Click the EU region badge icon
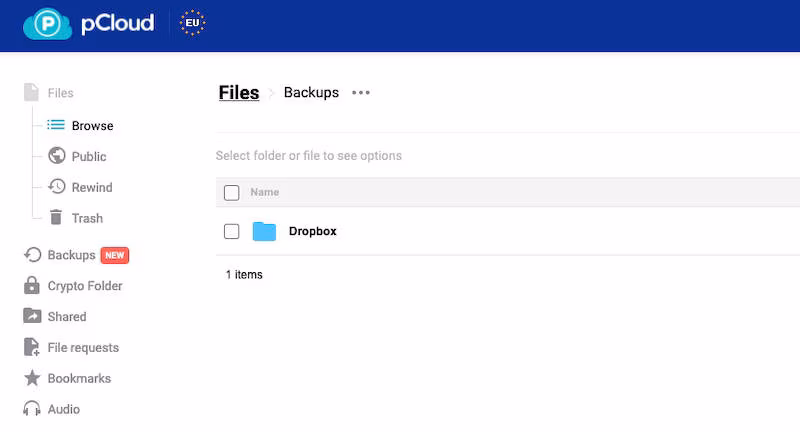The width and height of the screenshot is (800, 432). (191, 23)
